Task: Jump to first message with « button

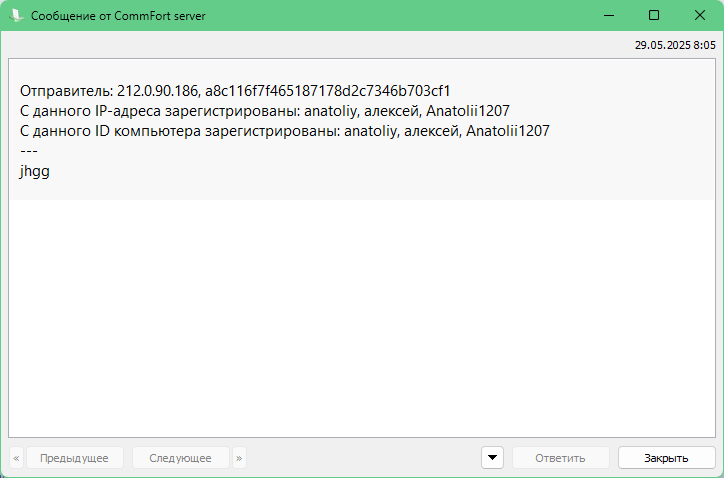Action: pos(16,458)
